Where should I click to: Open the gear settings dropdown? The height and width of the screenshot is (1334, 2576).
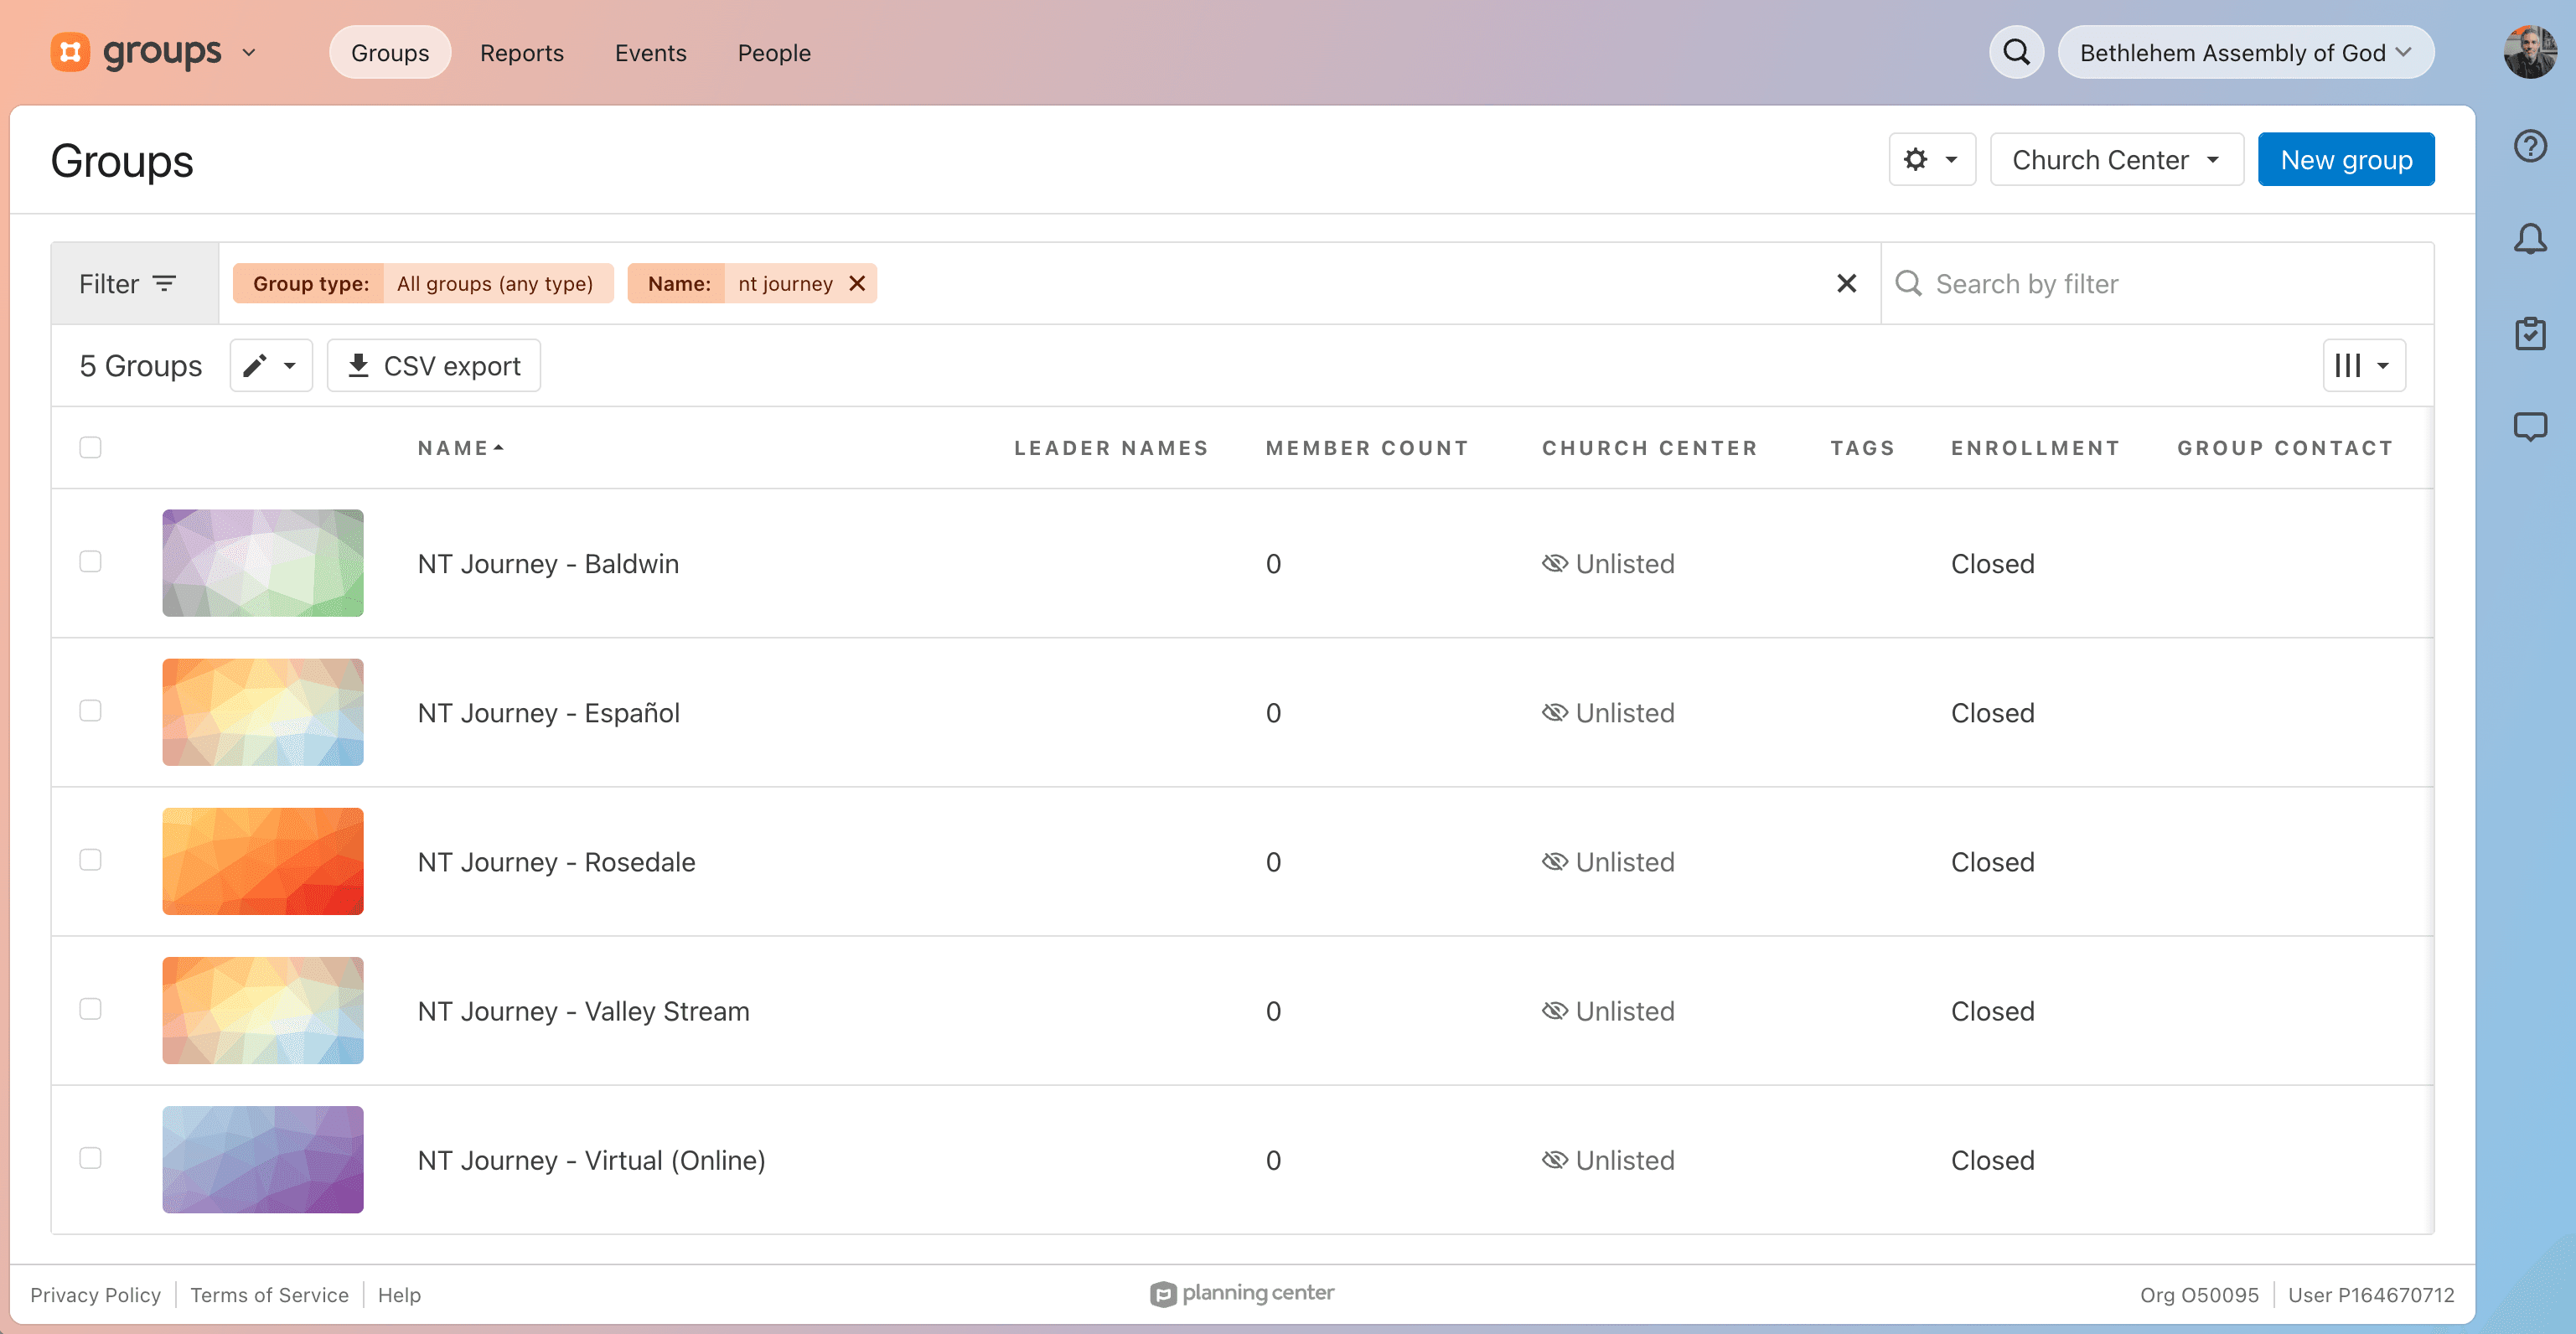coord(1931,160)
